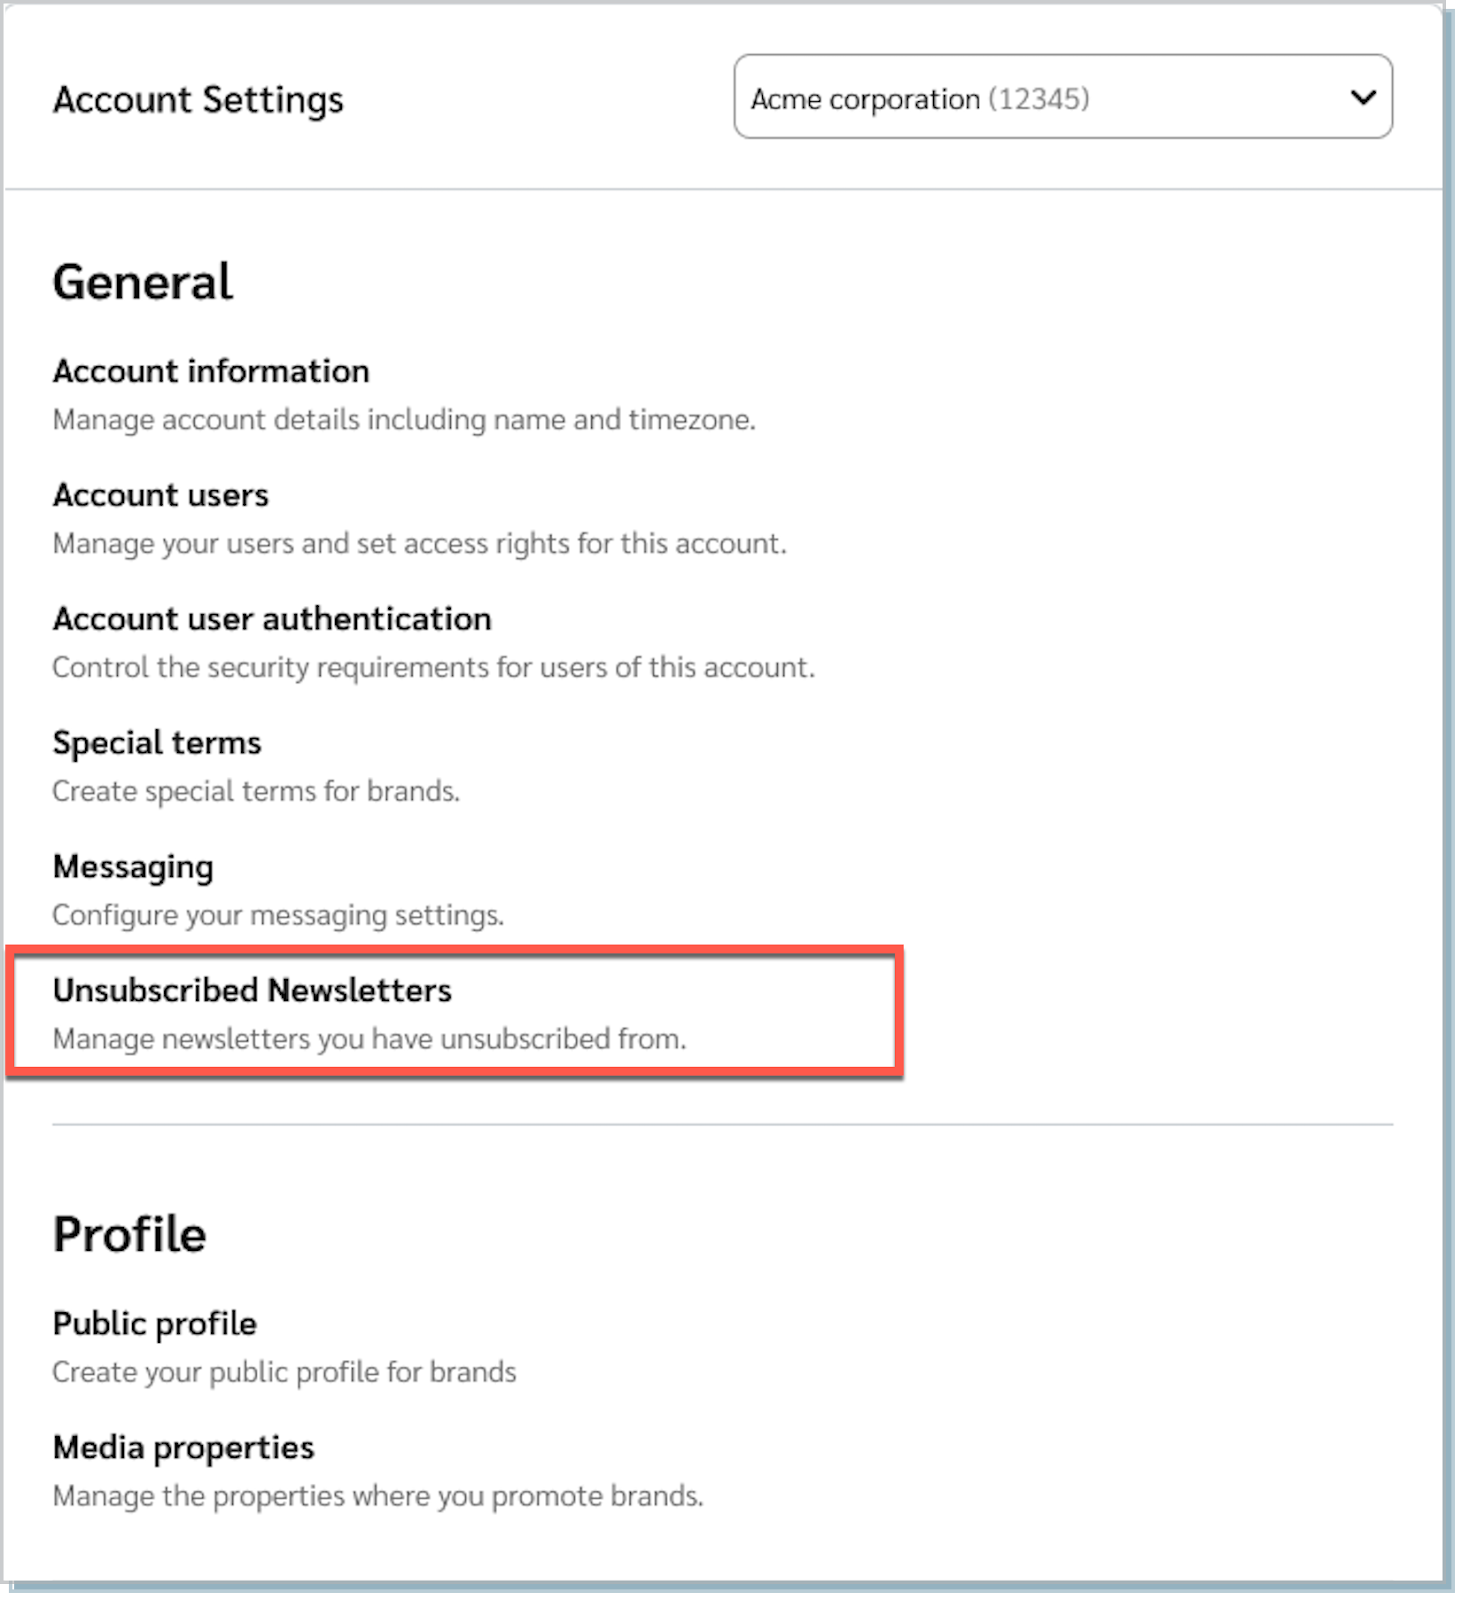Open Account user authentication
1462x1600 pixels.
click(x=272, y=619)
